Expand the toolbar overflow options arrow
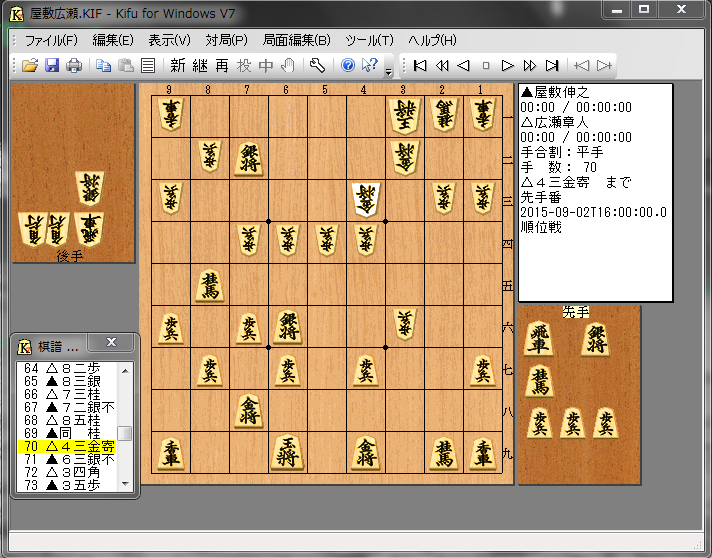 pyautogui.click(x=388, y=71)
